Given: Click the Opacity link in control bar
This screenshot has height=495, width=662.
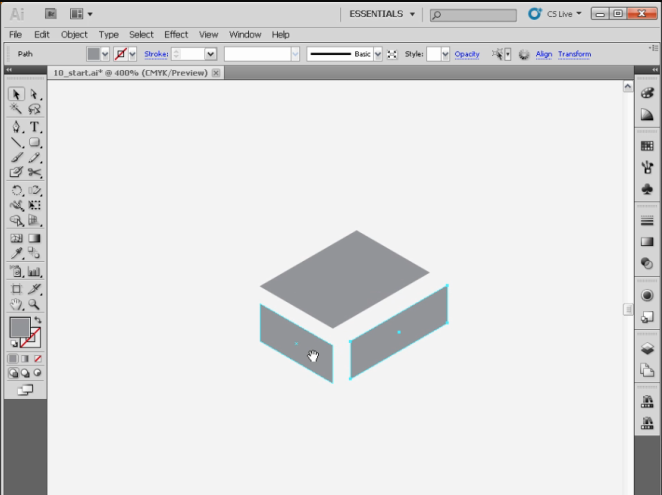Looking at the screenshot, I should [467, 54].
